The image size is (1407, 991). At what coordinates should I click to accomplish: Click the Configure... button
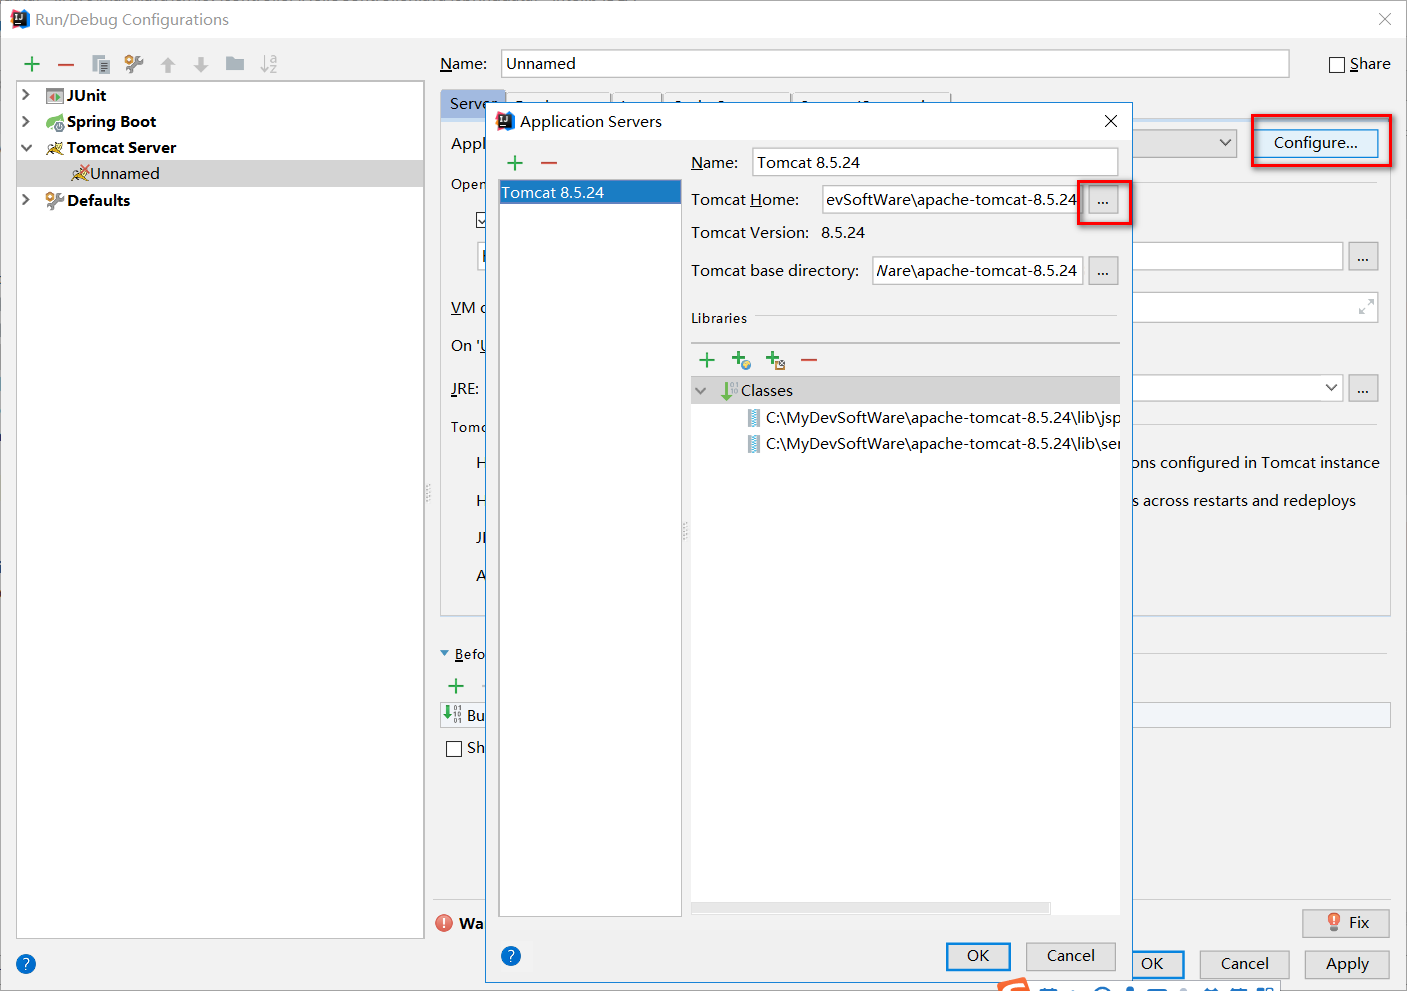1315,143
